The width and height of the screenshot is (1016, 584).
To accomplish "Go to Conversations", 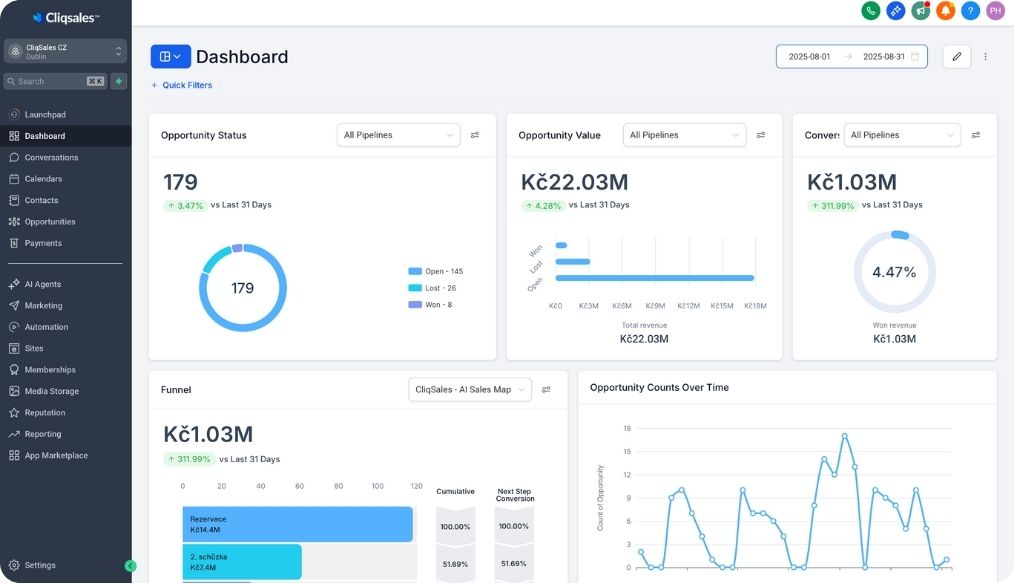I will [65, 158].
